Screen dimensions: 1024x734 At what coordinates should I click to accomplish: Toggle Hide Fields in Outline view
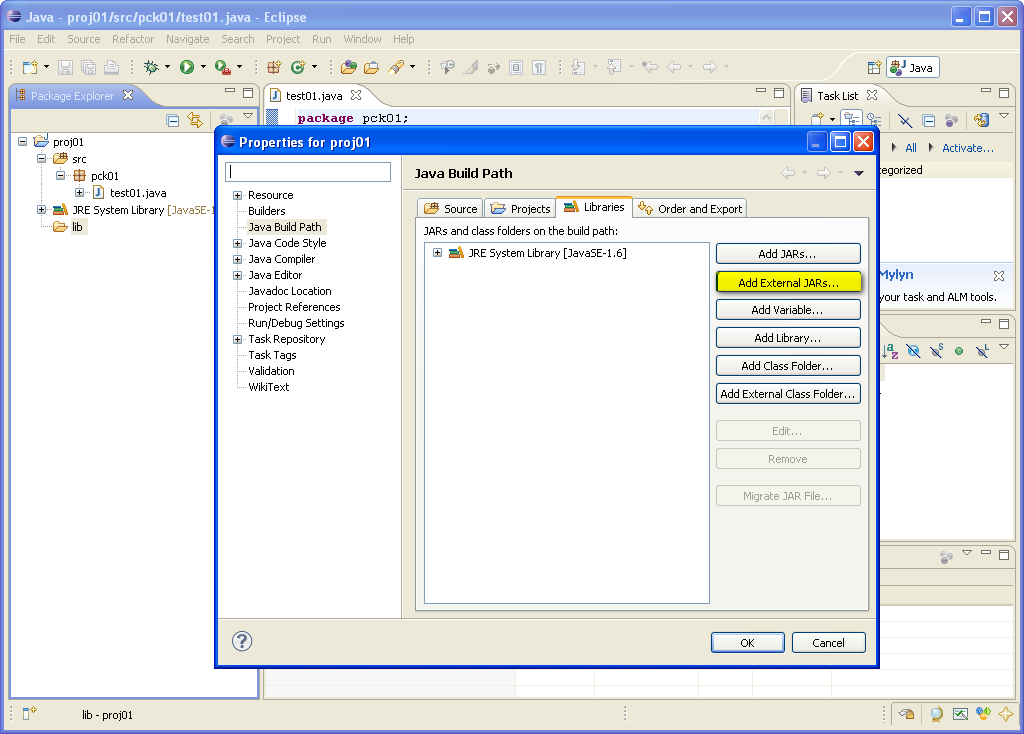[914, 351]
